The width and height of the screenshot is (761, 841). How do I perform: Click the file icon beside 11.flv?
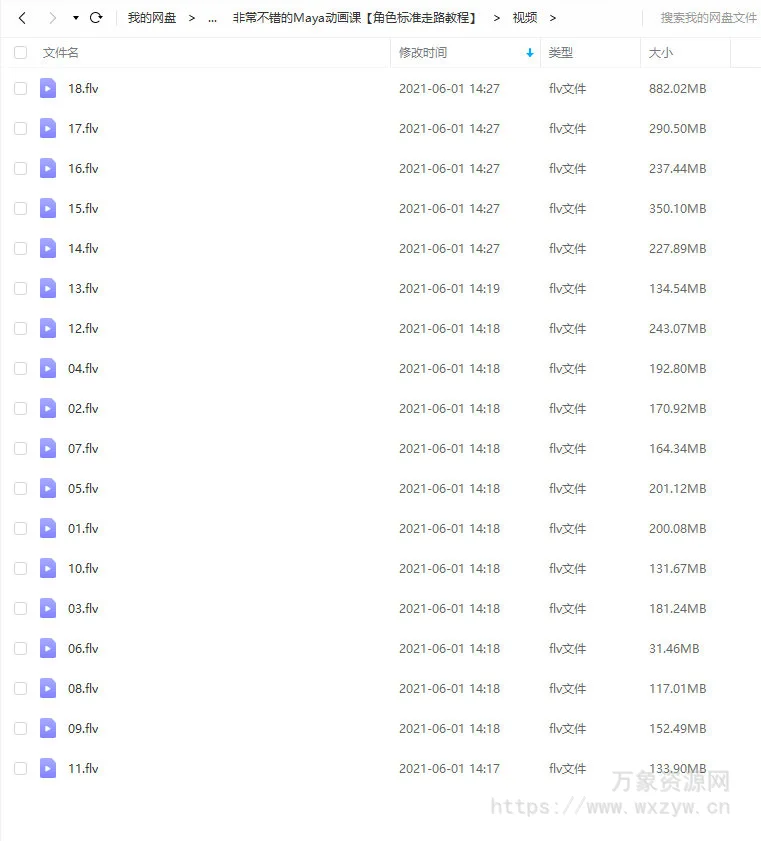pyautogui.click(x=48, y=768)
